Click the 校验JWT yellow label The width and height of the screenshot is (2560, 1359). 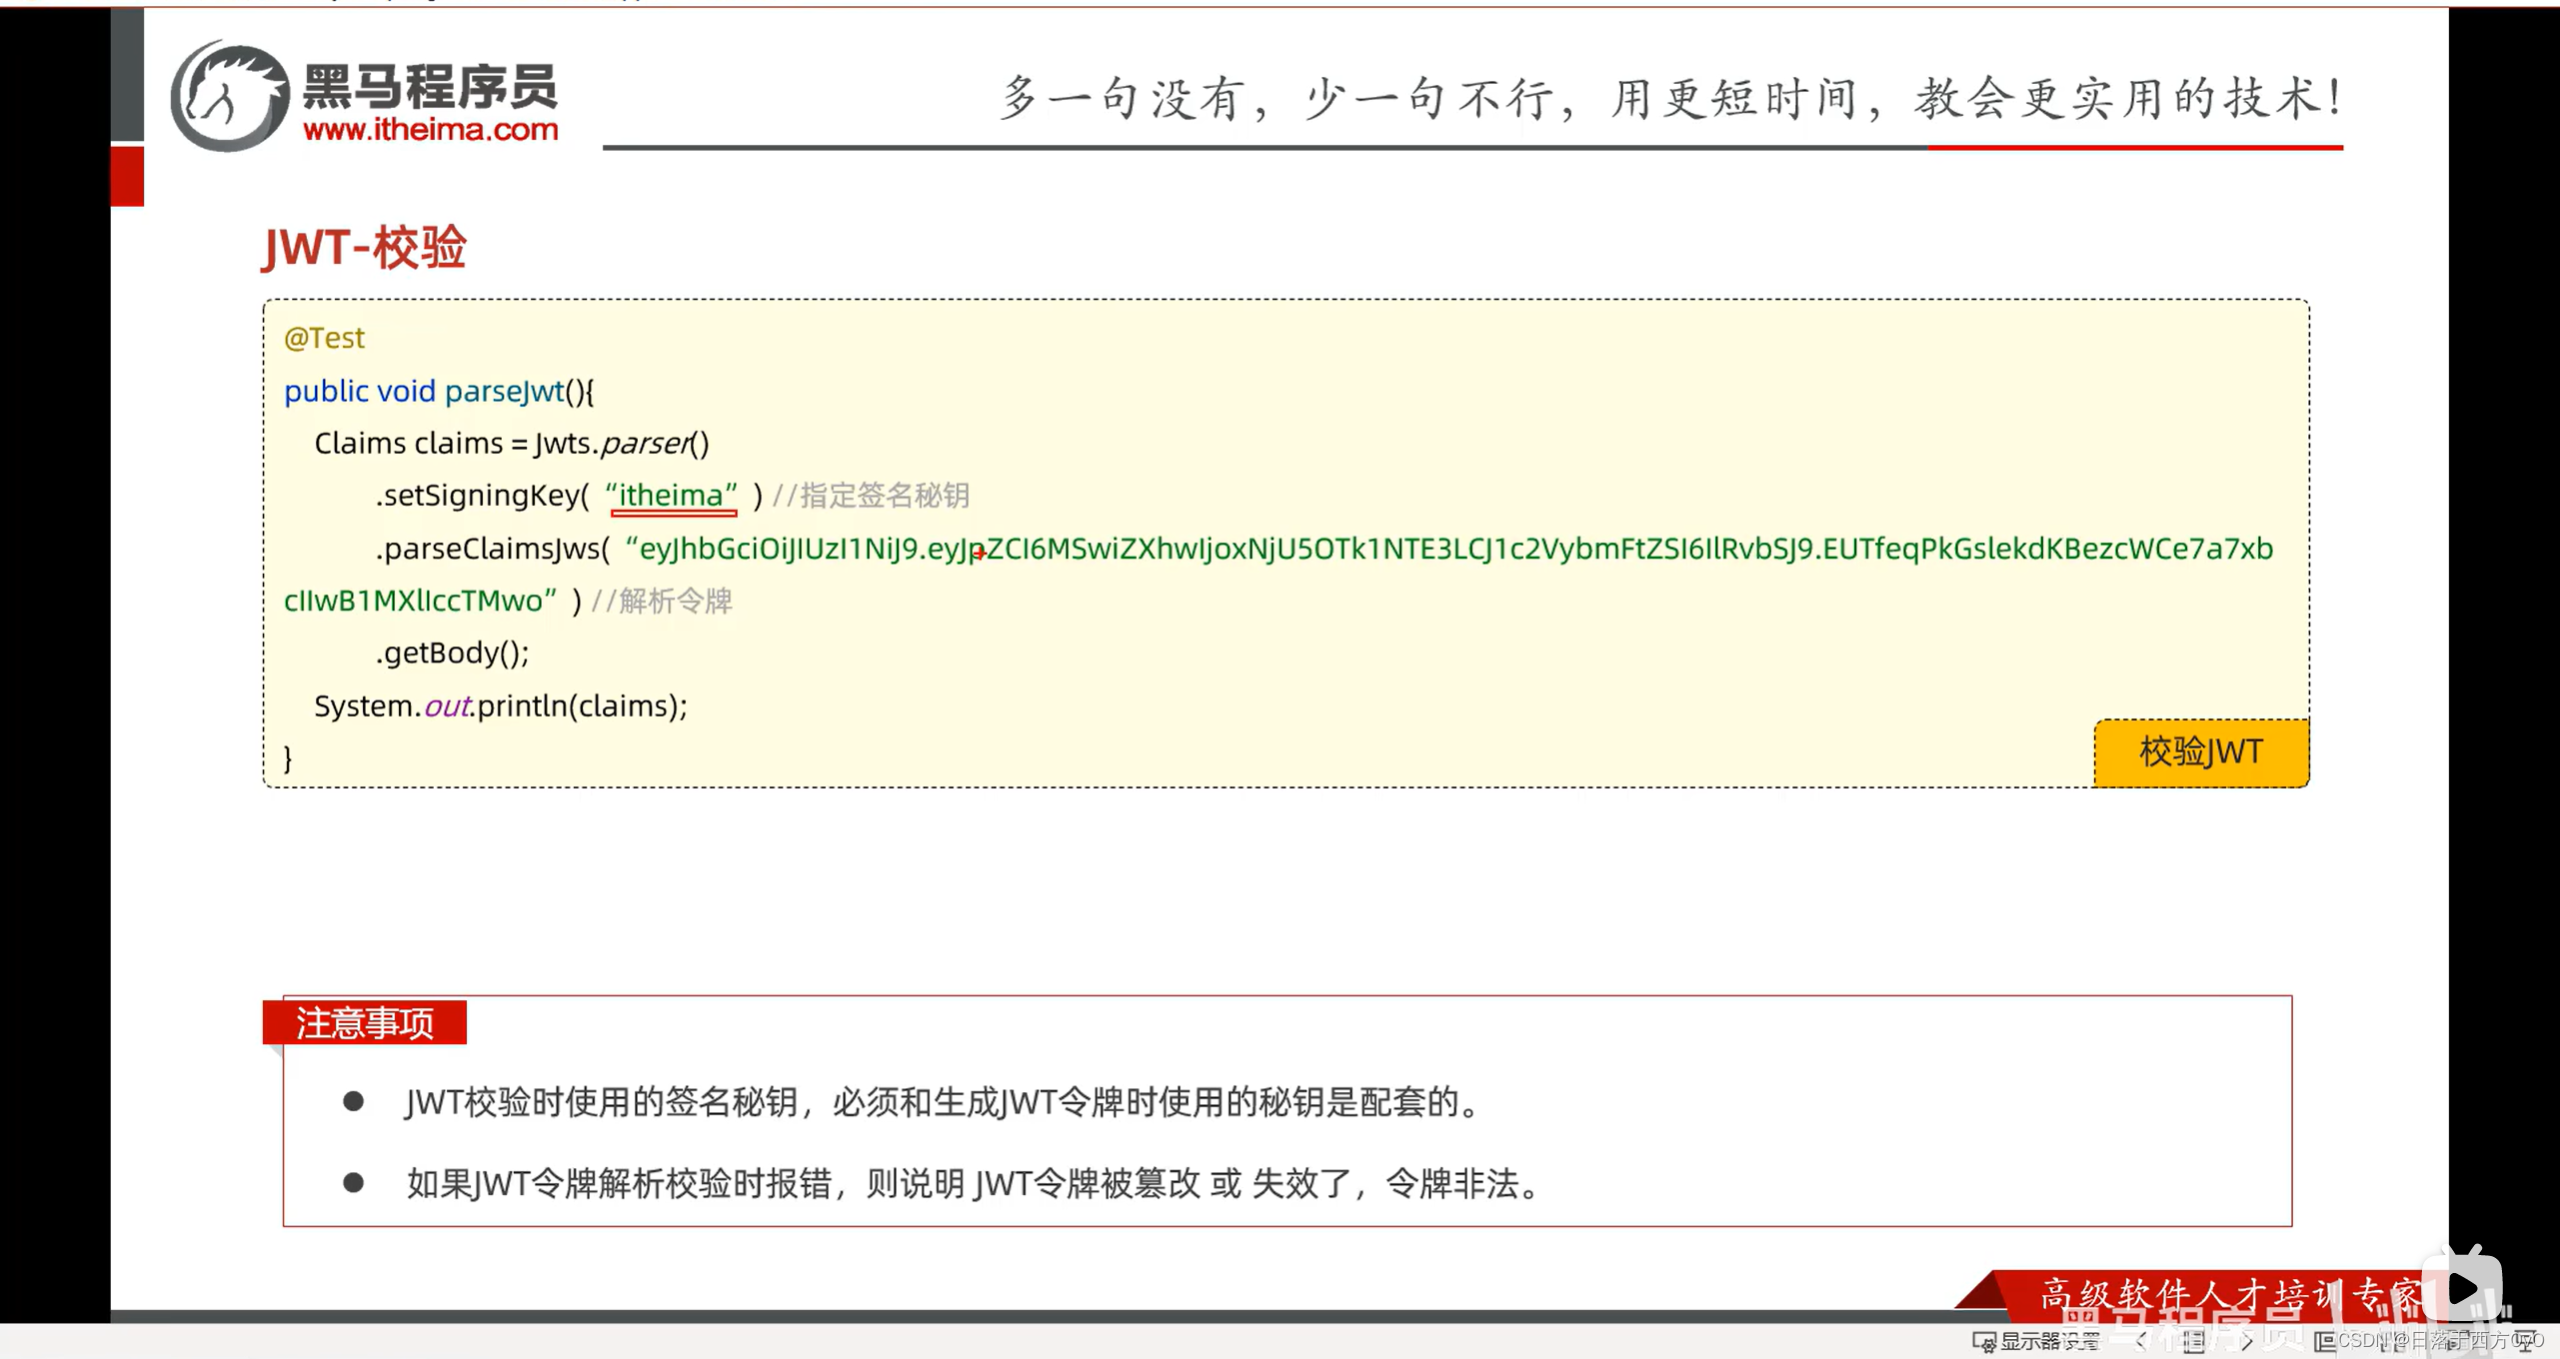pos(2201,751)
